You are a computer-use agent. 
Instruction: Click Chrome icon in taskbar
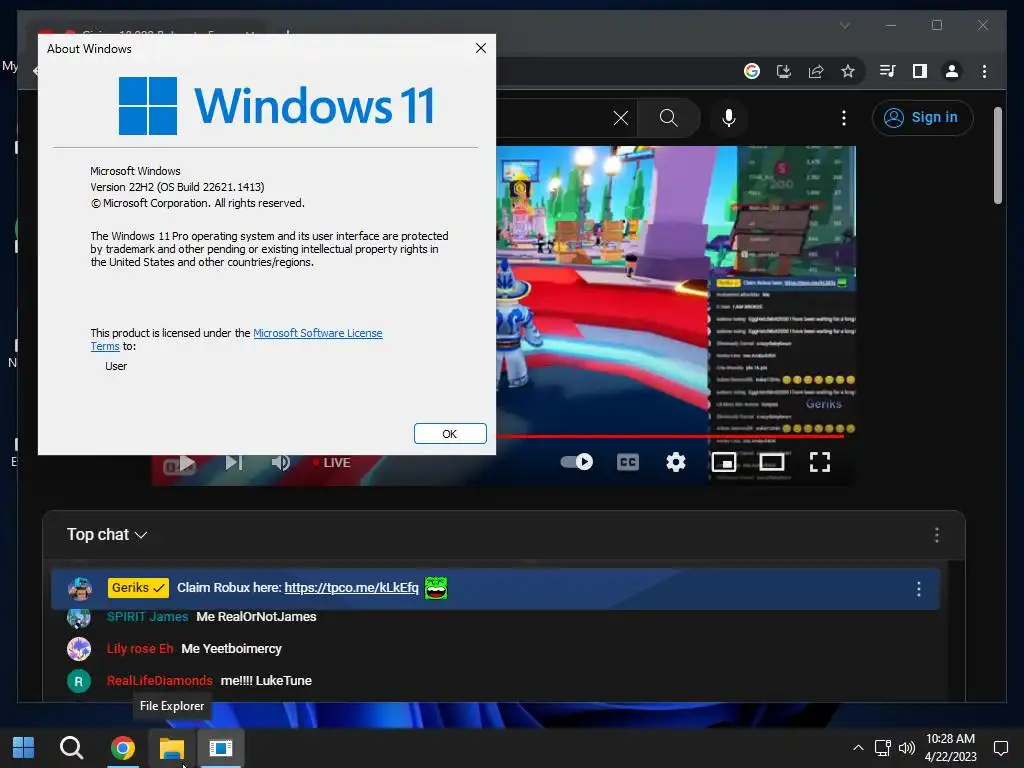pyautogui.click(x=122, y=748)
